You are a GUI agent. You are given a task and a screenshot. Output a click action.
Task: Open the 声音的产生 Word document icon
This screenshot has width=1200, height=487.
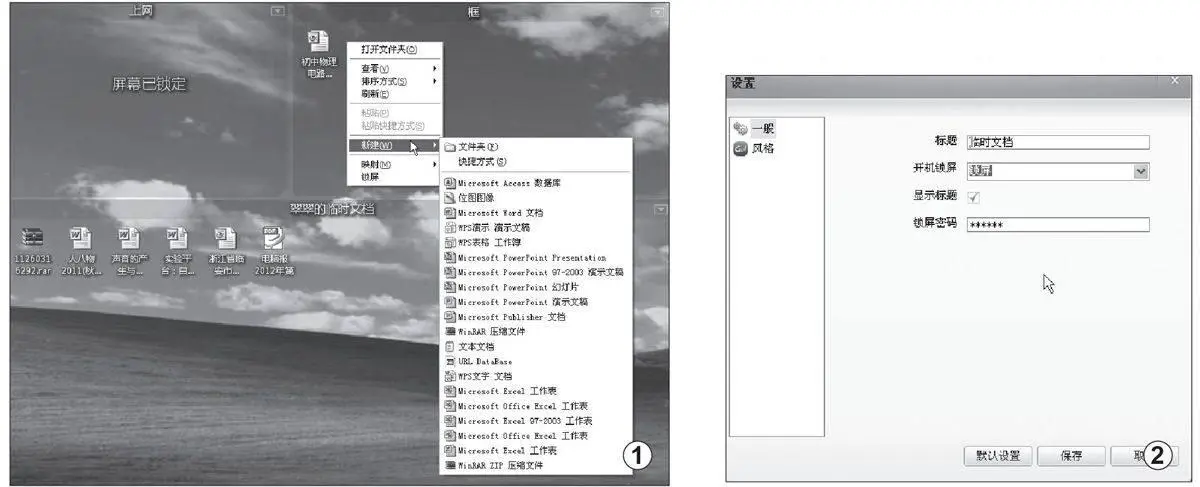[x=129, y=238]
